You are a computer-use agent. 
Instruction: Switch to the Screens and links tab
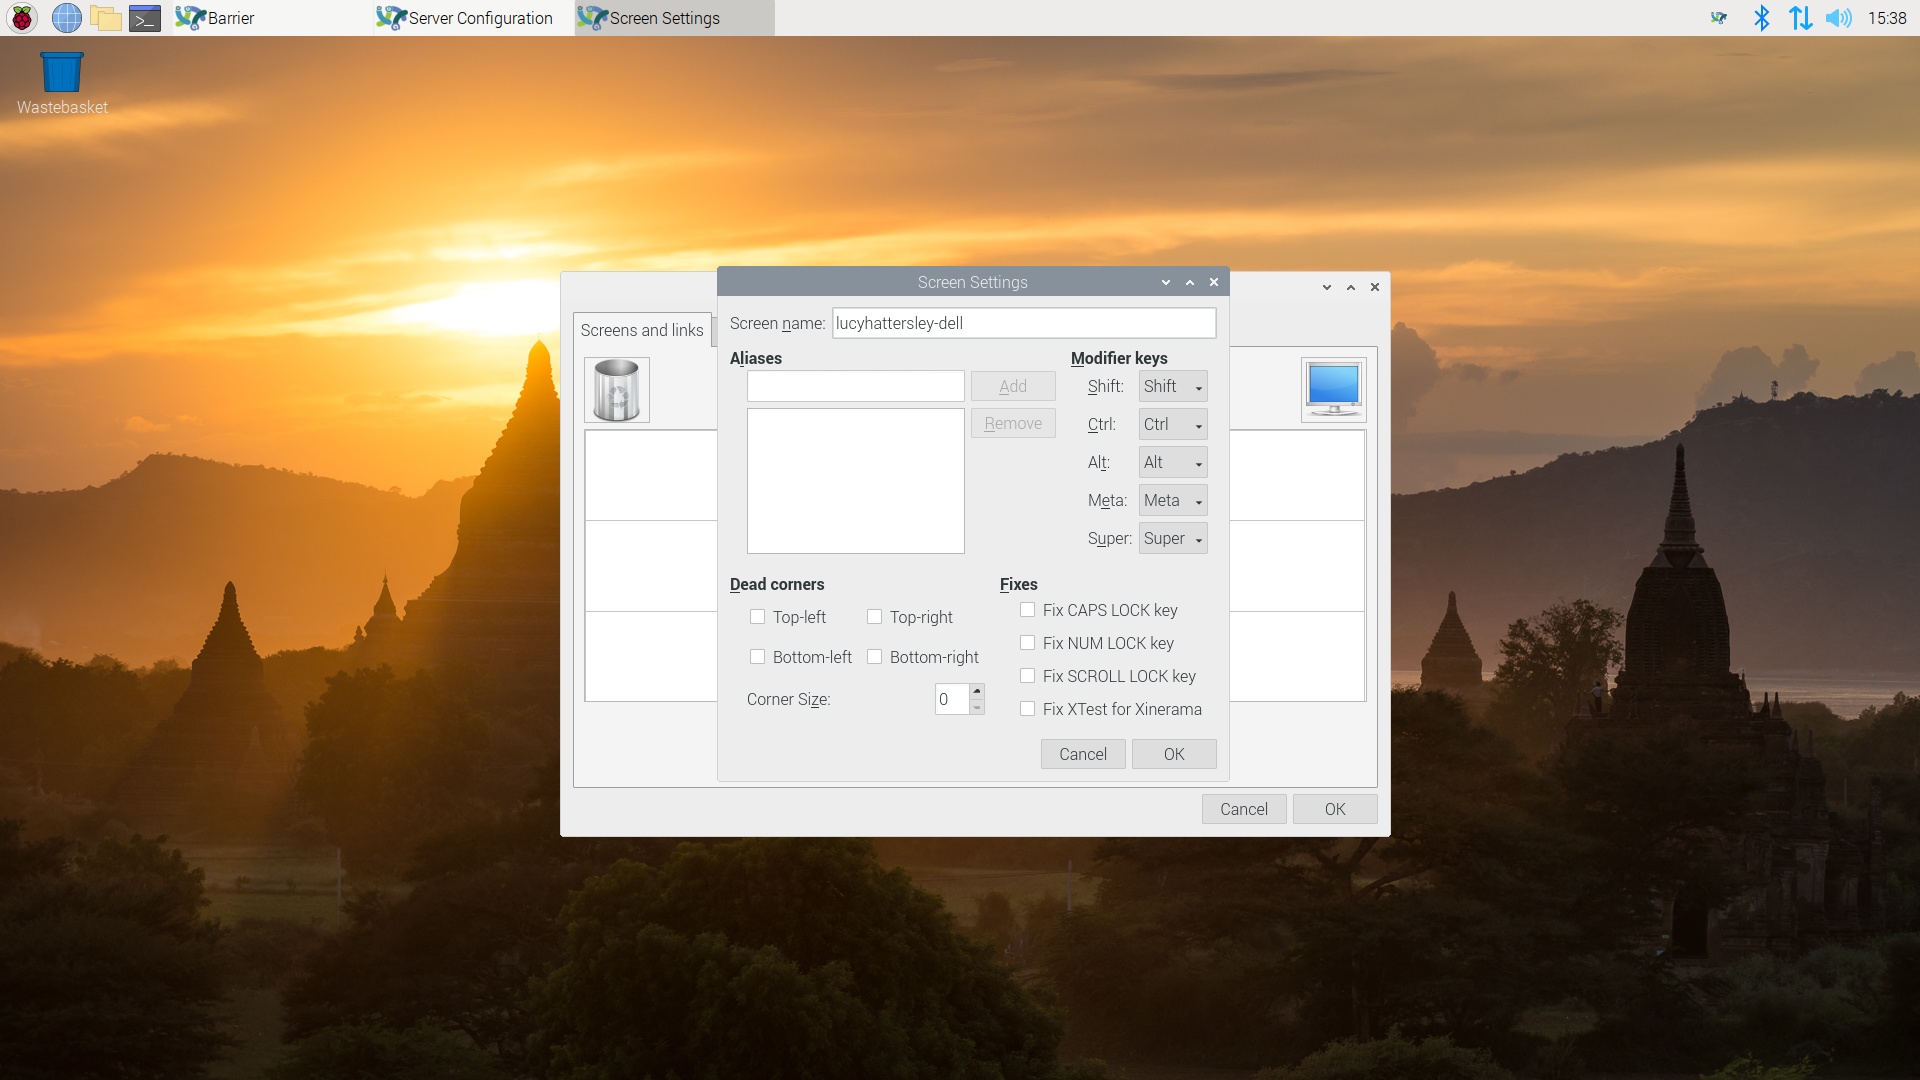pos(642,330)
